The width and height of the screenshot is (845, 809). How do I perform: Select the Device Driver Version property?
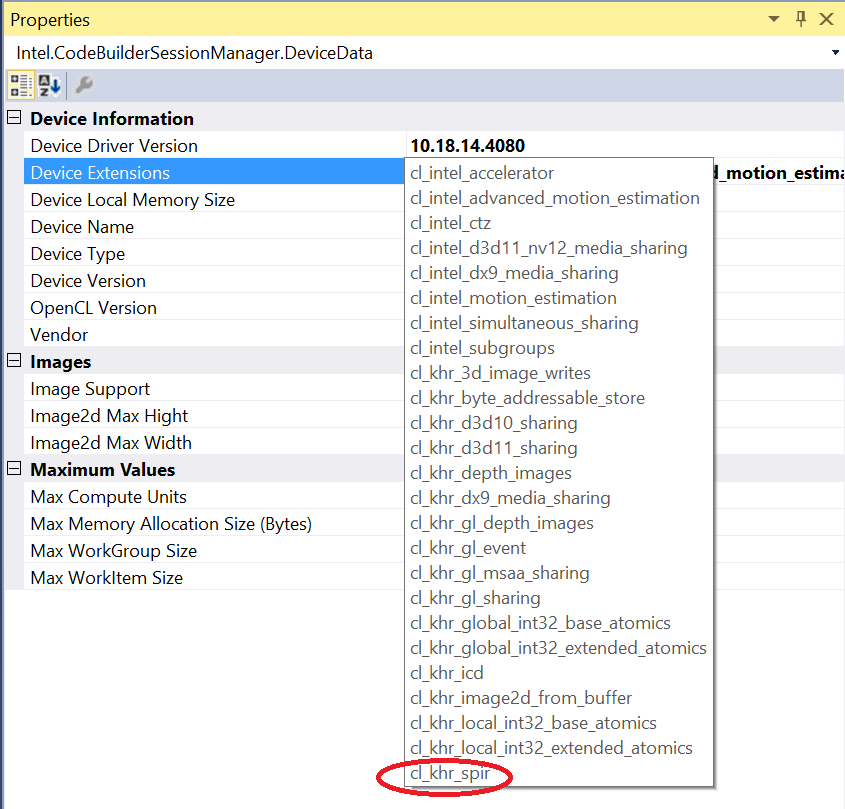[x=114, y=146]
